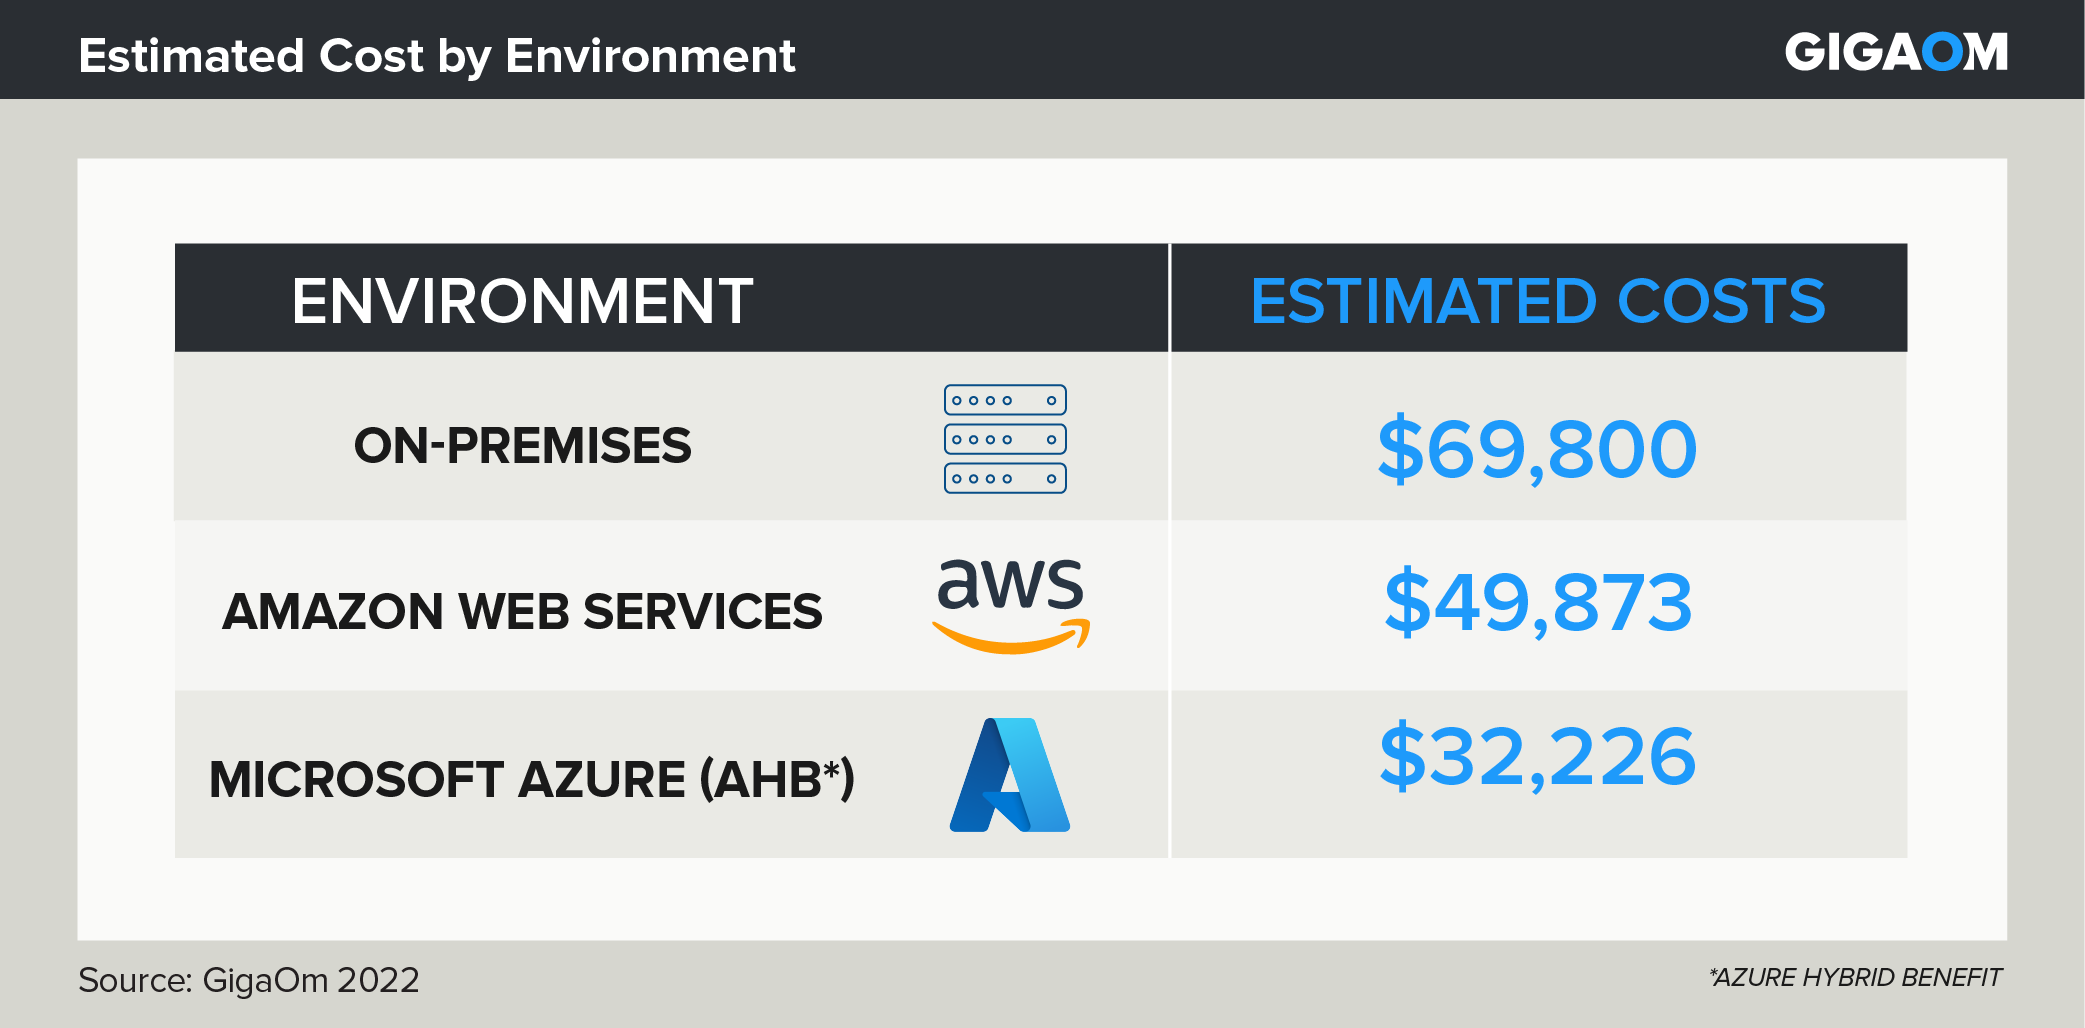Select the top unit of the server rack icon
2085x1028 pixels.
coord(1005,400)
